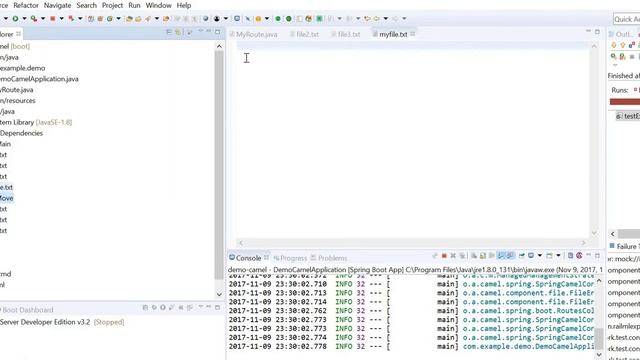Viewport: 640px width, 360px height.
Task: Maximize the editor area
Action: click(x=597, y=31)
